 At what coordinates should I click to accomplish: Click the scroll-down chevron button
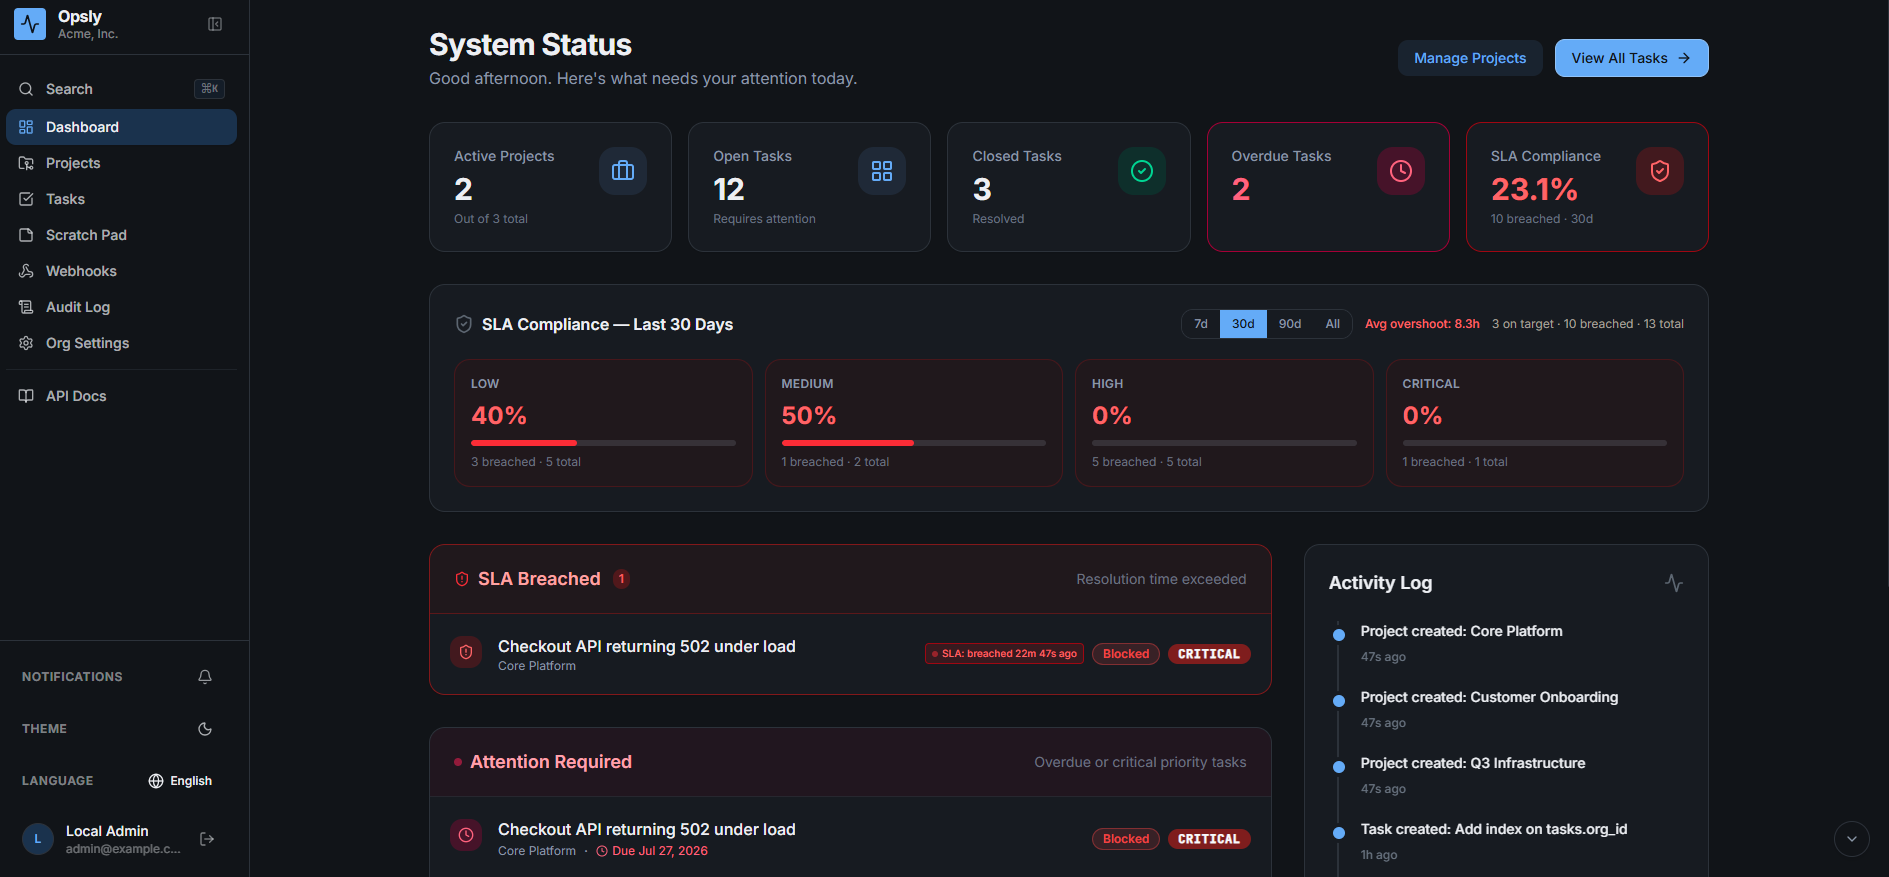coord(1852,839)
